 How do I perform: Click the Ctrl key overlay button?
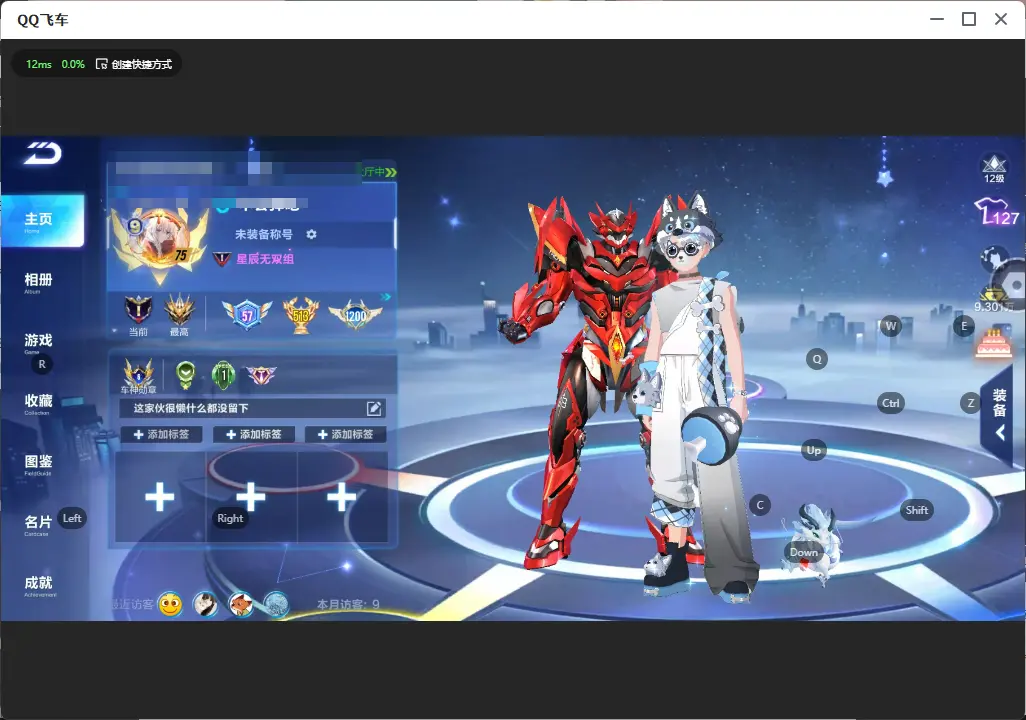891,403
